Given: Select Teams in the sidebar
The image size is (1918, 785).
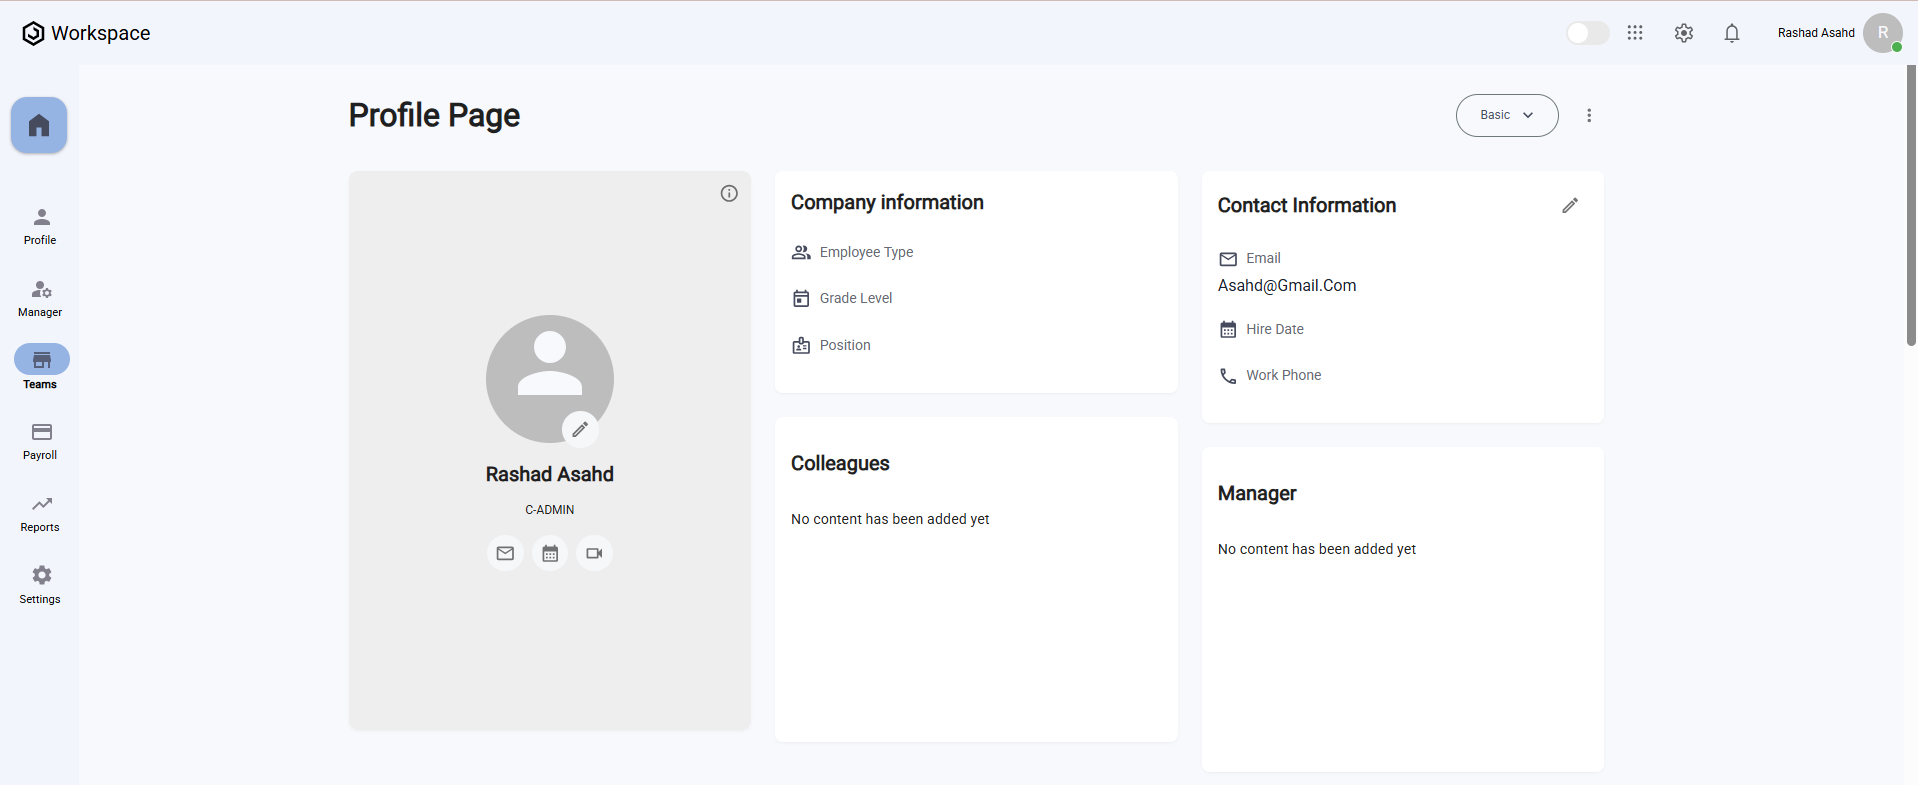Looking at the screenshot, I should pos(41,368).
